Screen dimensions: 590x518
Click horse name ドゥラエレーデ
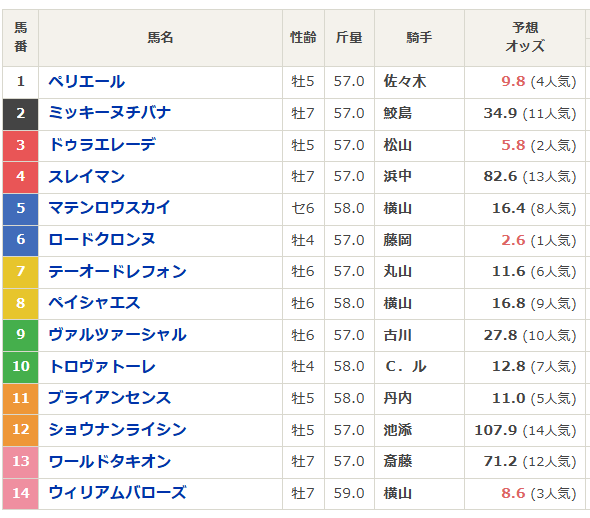pyautogui.click(x=102, y=145)
